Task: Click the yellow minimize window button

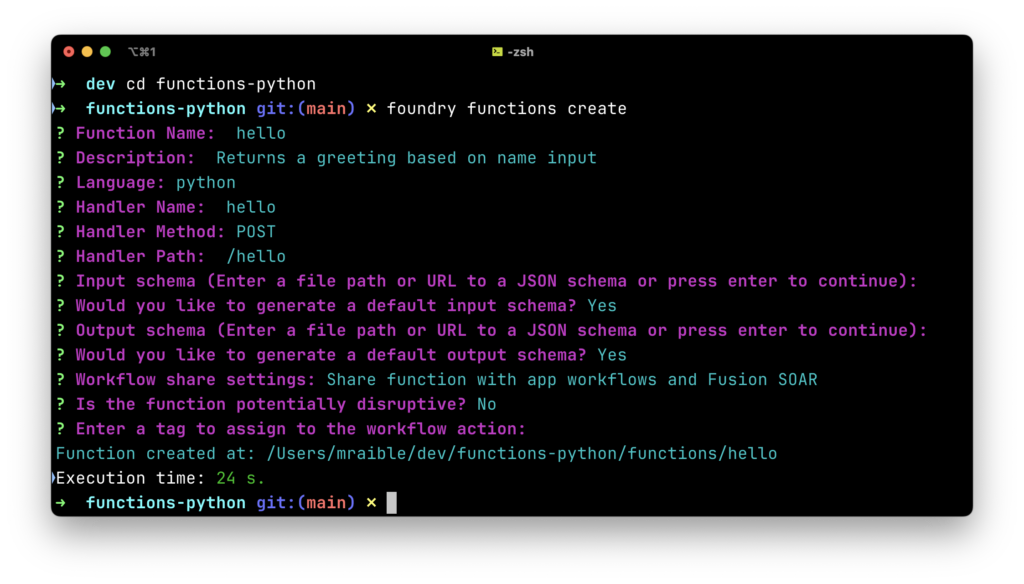Action: click(x=87, y=52)
